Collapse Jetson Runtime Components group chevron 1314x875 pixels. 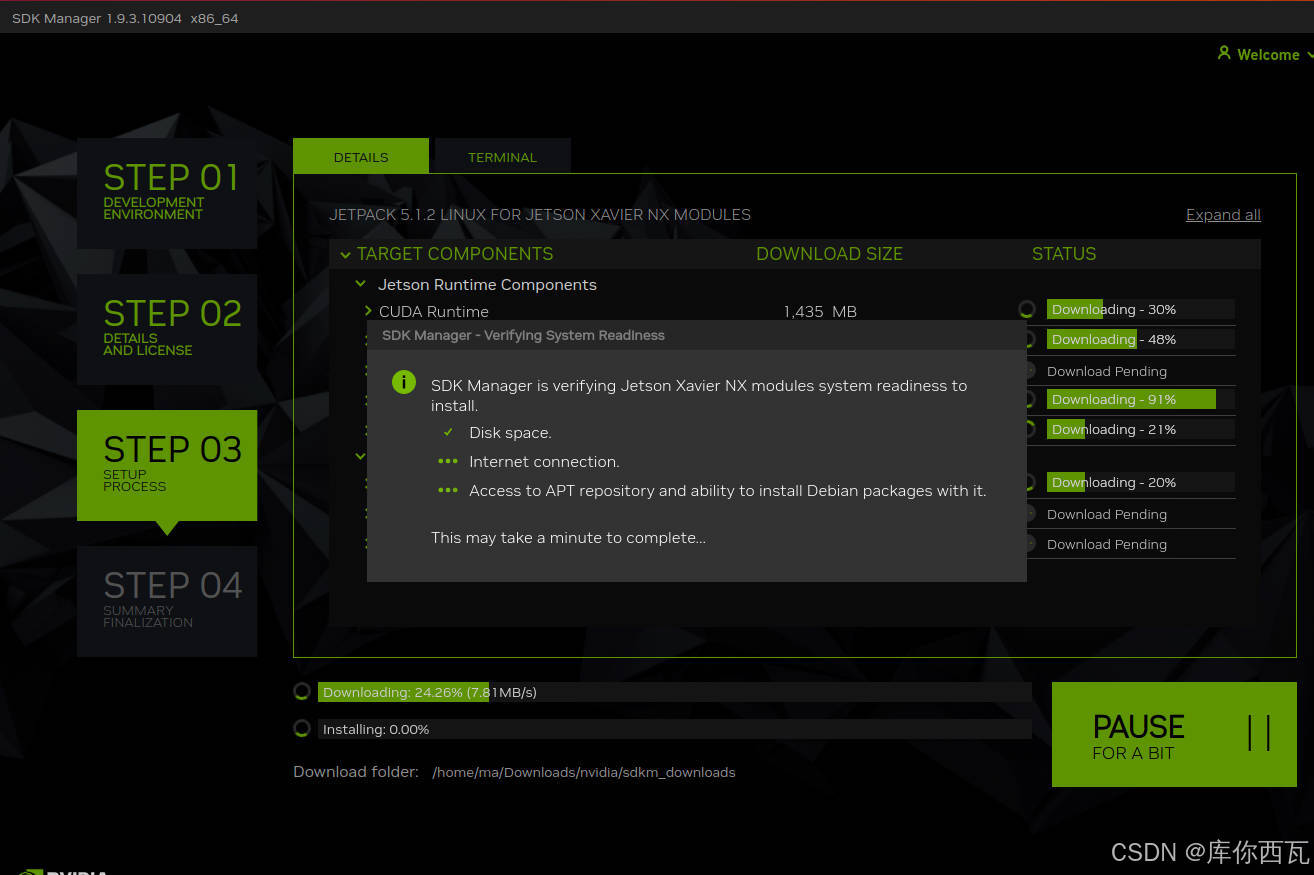click(361, 285)
